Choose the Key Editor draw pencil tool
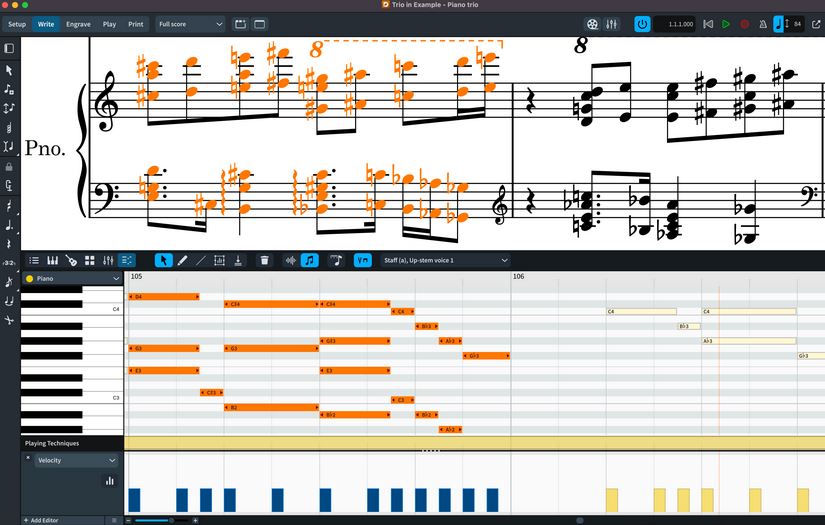The height and width of the screenshot is (525, 825). click(x=183, y=260)
